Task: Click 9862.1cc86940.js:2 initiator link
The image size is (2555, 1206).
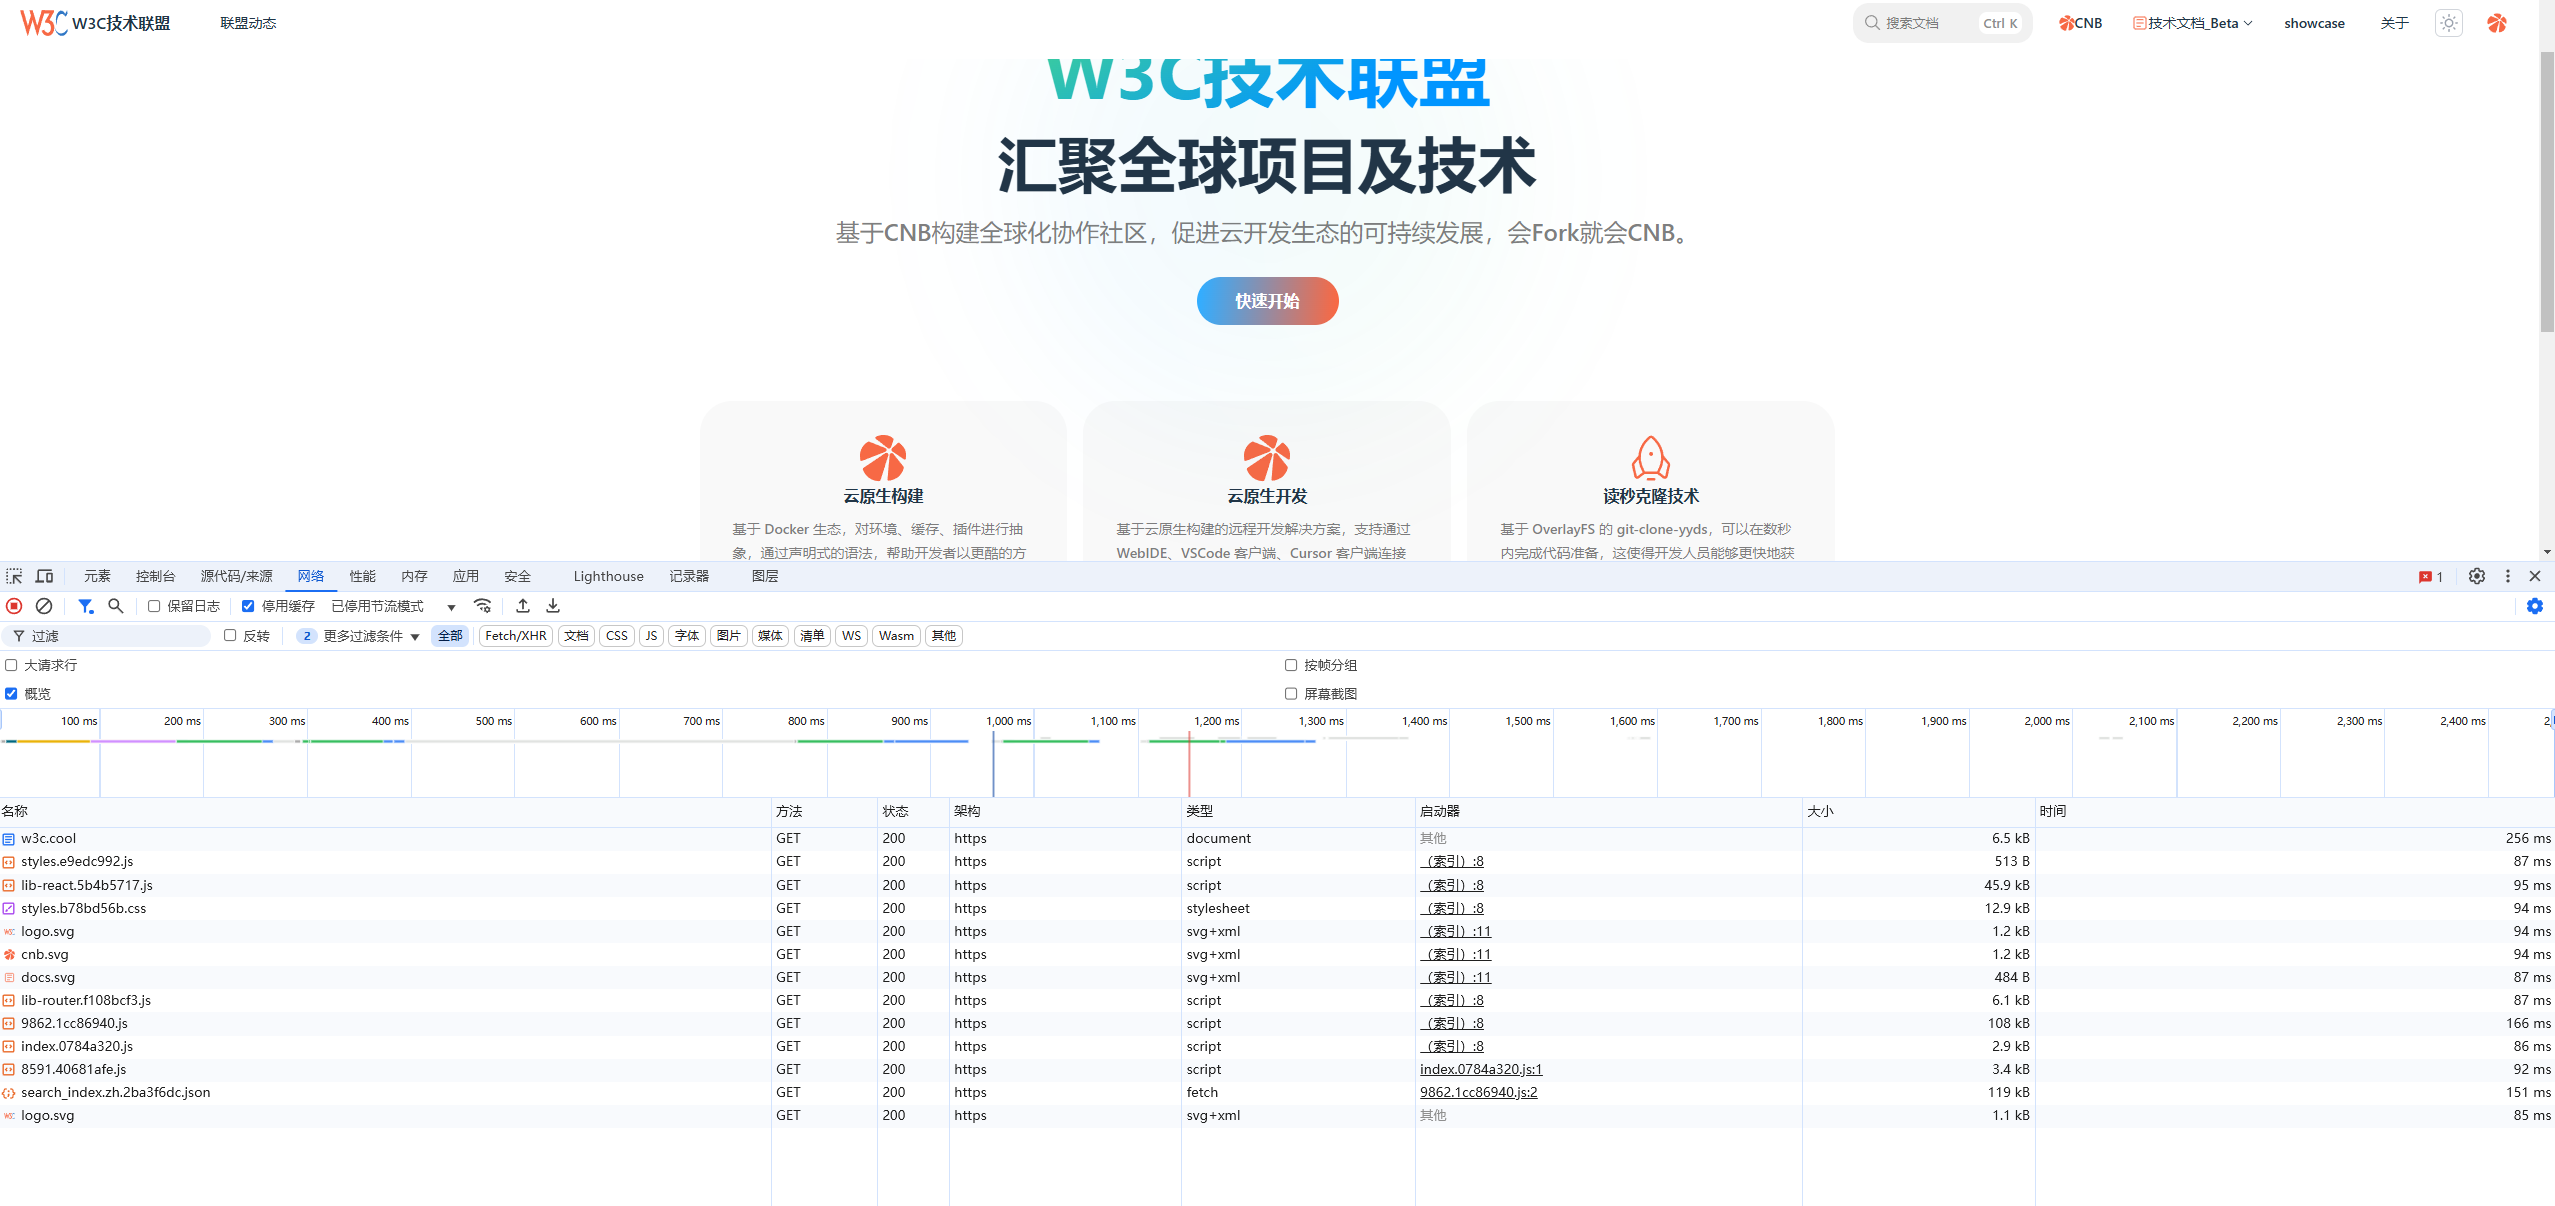Action: 1478,1093
